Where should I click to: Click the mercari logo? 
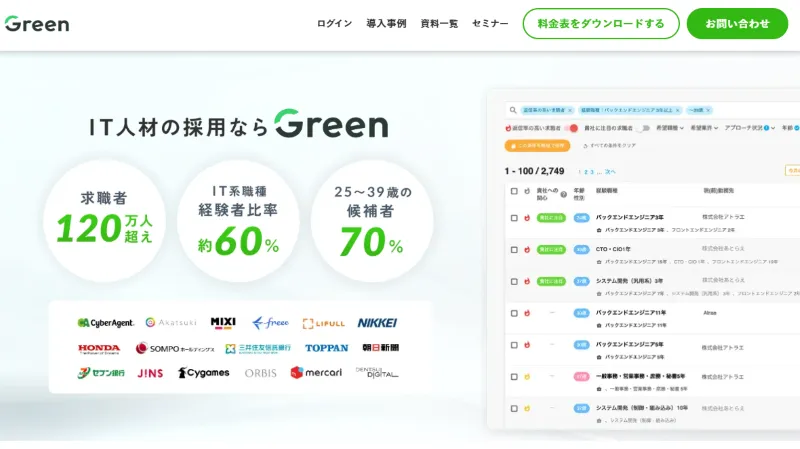point(316,372)
